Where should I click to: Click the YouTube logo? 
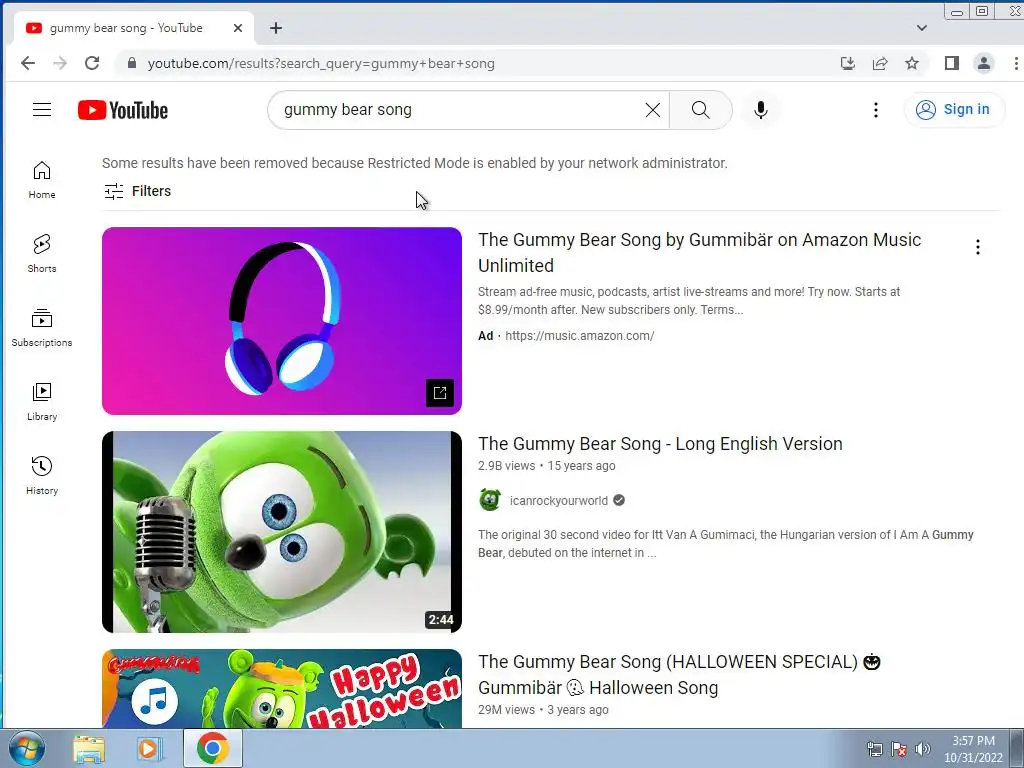[x=123, y=110]
